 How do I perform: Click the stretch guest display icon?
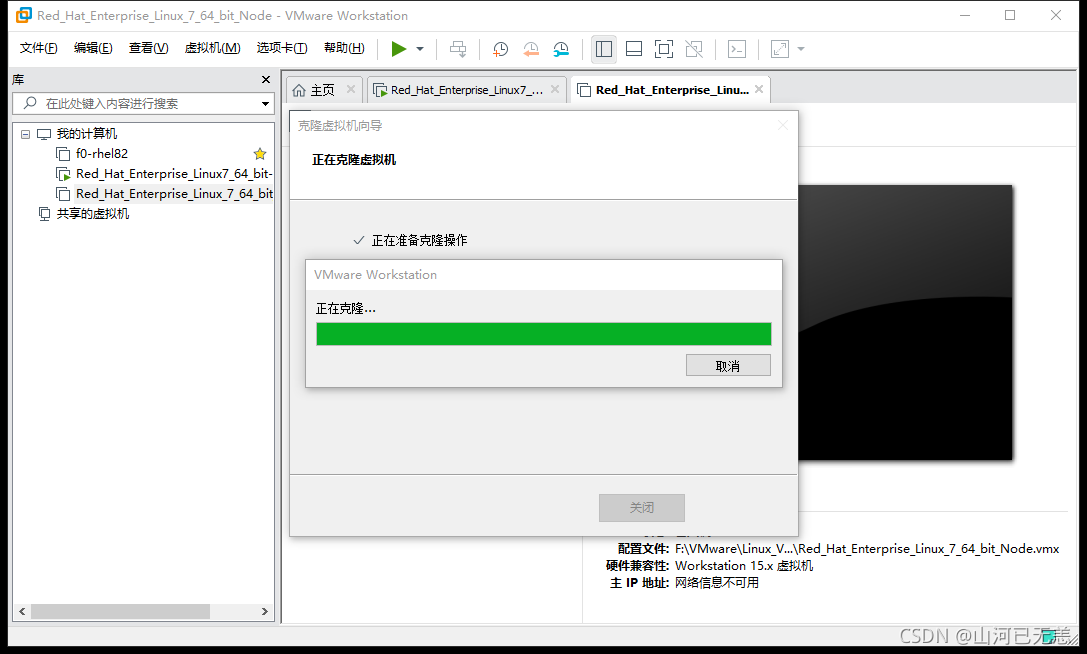(780, 49)
